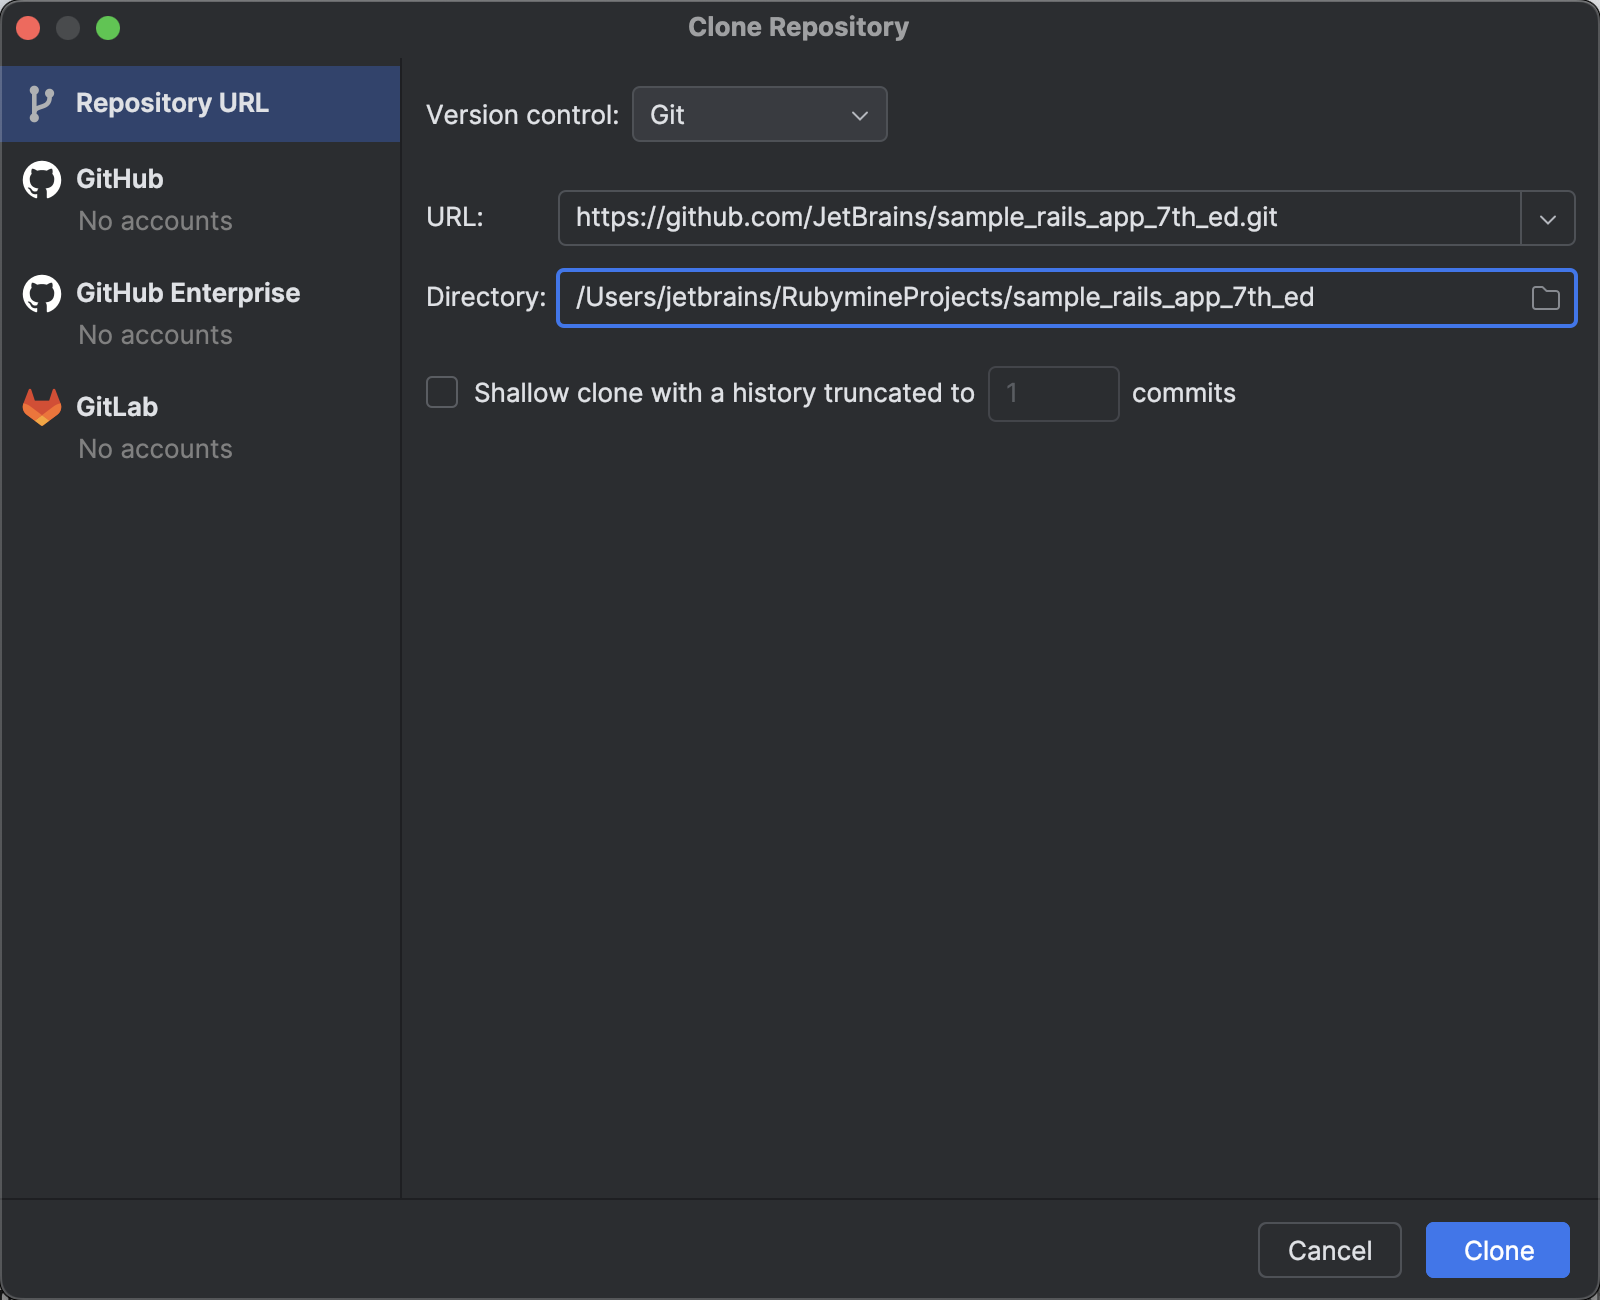The height and width of the screenshot is (1300, 1600).
Task: Expand the URL history dropdown arrow
Action: pyautogui.click(x=1547, y=219)
